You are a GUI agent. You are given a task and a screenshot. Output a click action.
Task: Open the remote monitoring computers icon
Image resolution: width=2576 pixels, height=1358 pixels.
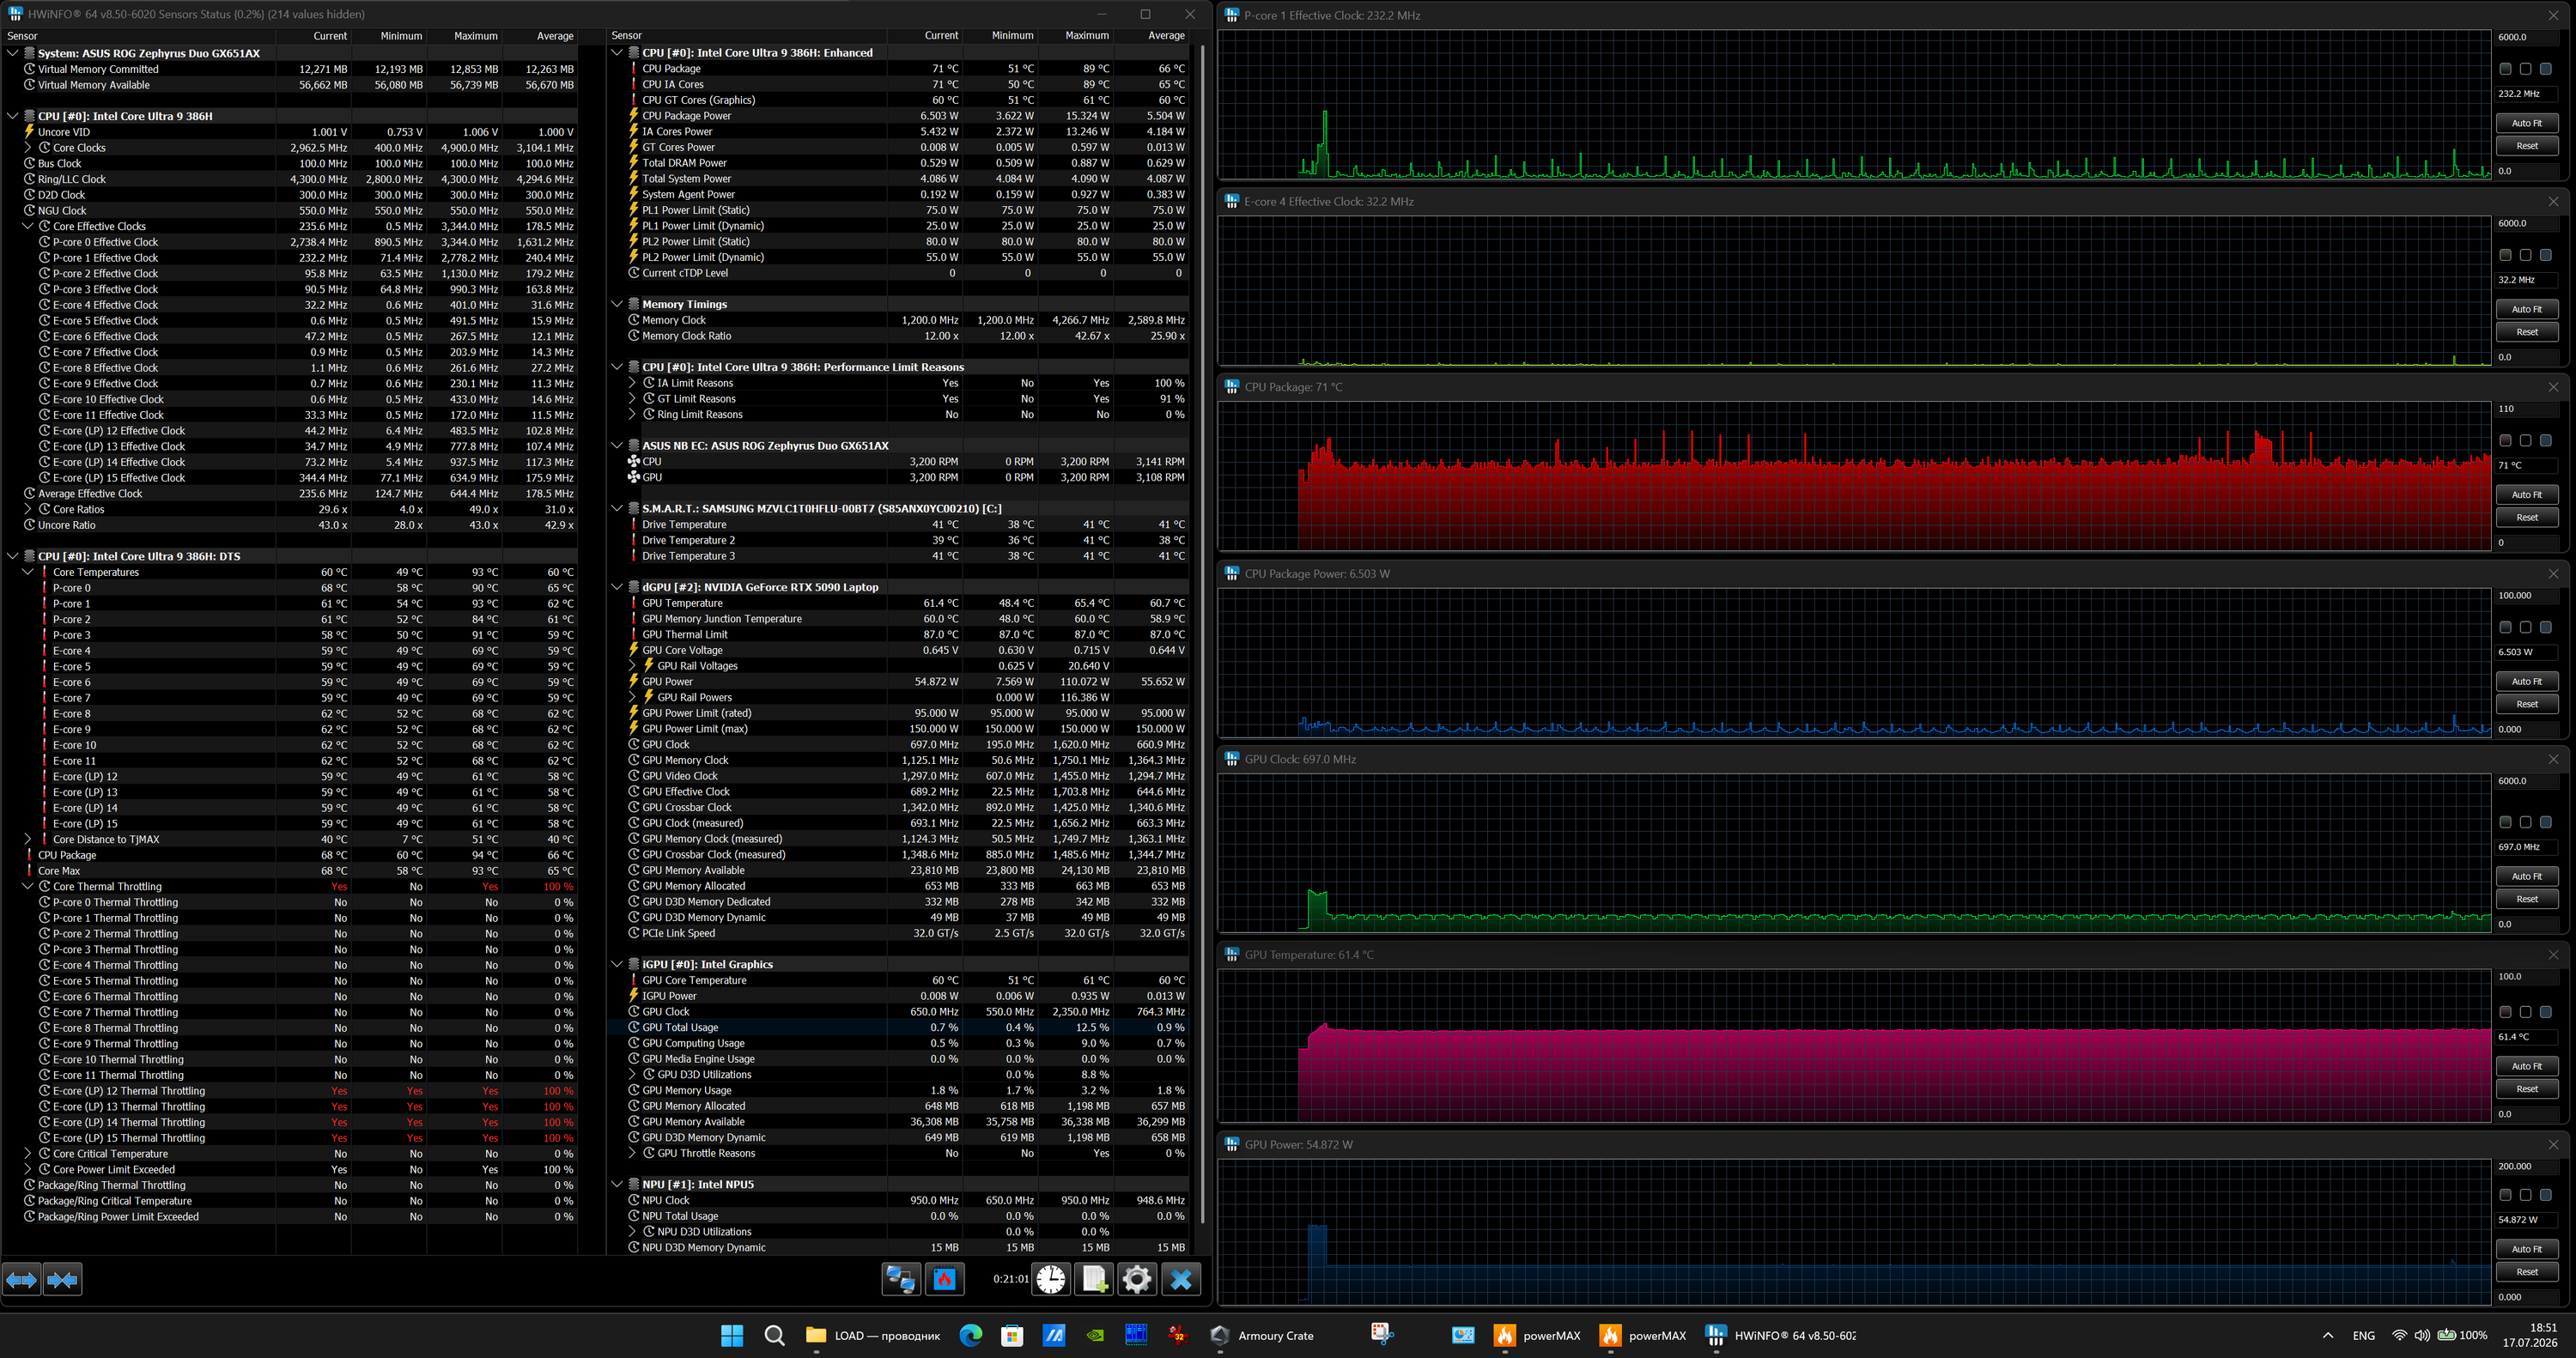click(x=900, y=1279)
